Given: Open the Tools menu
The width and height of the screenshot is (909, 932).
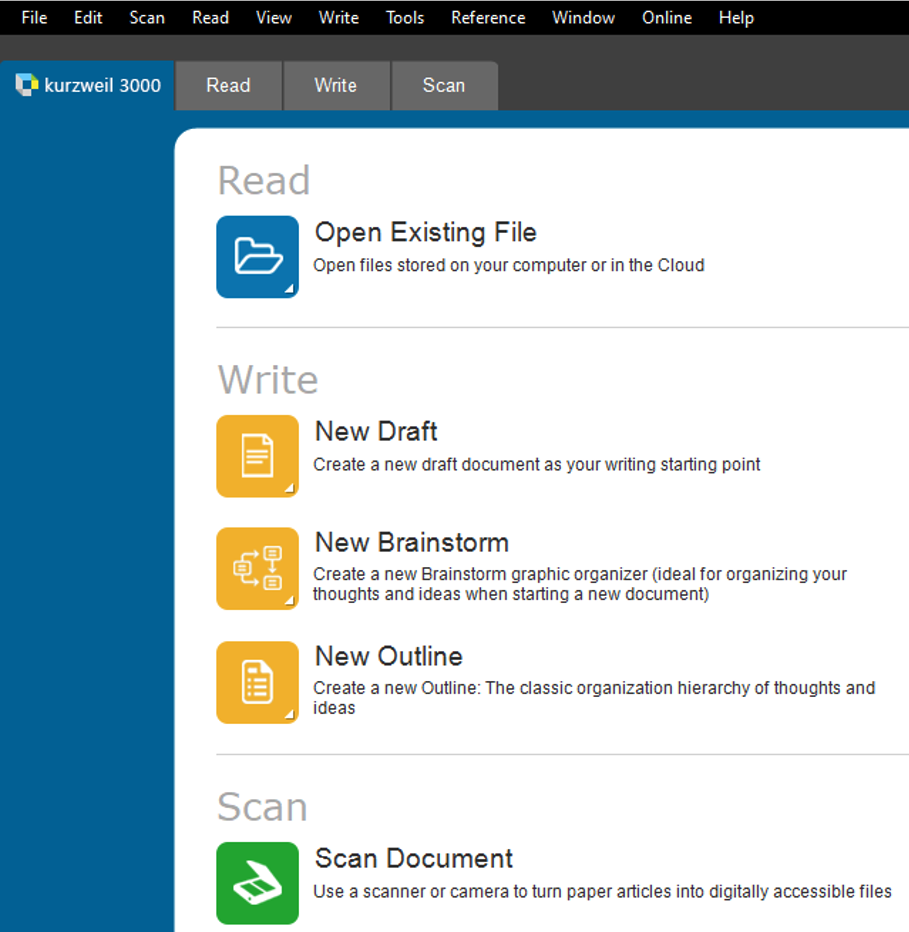Looking at the screenshot, I should 405,18.
